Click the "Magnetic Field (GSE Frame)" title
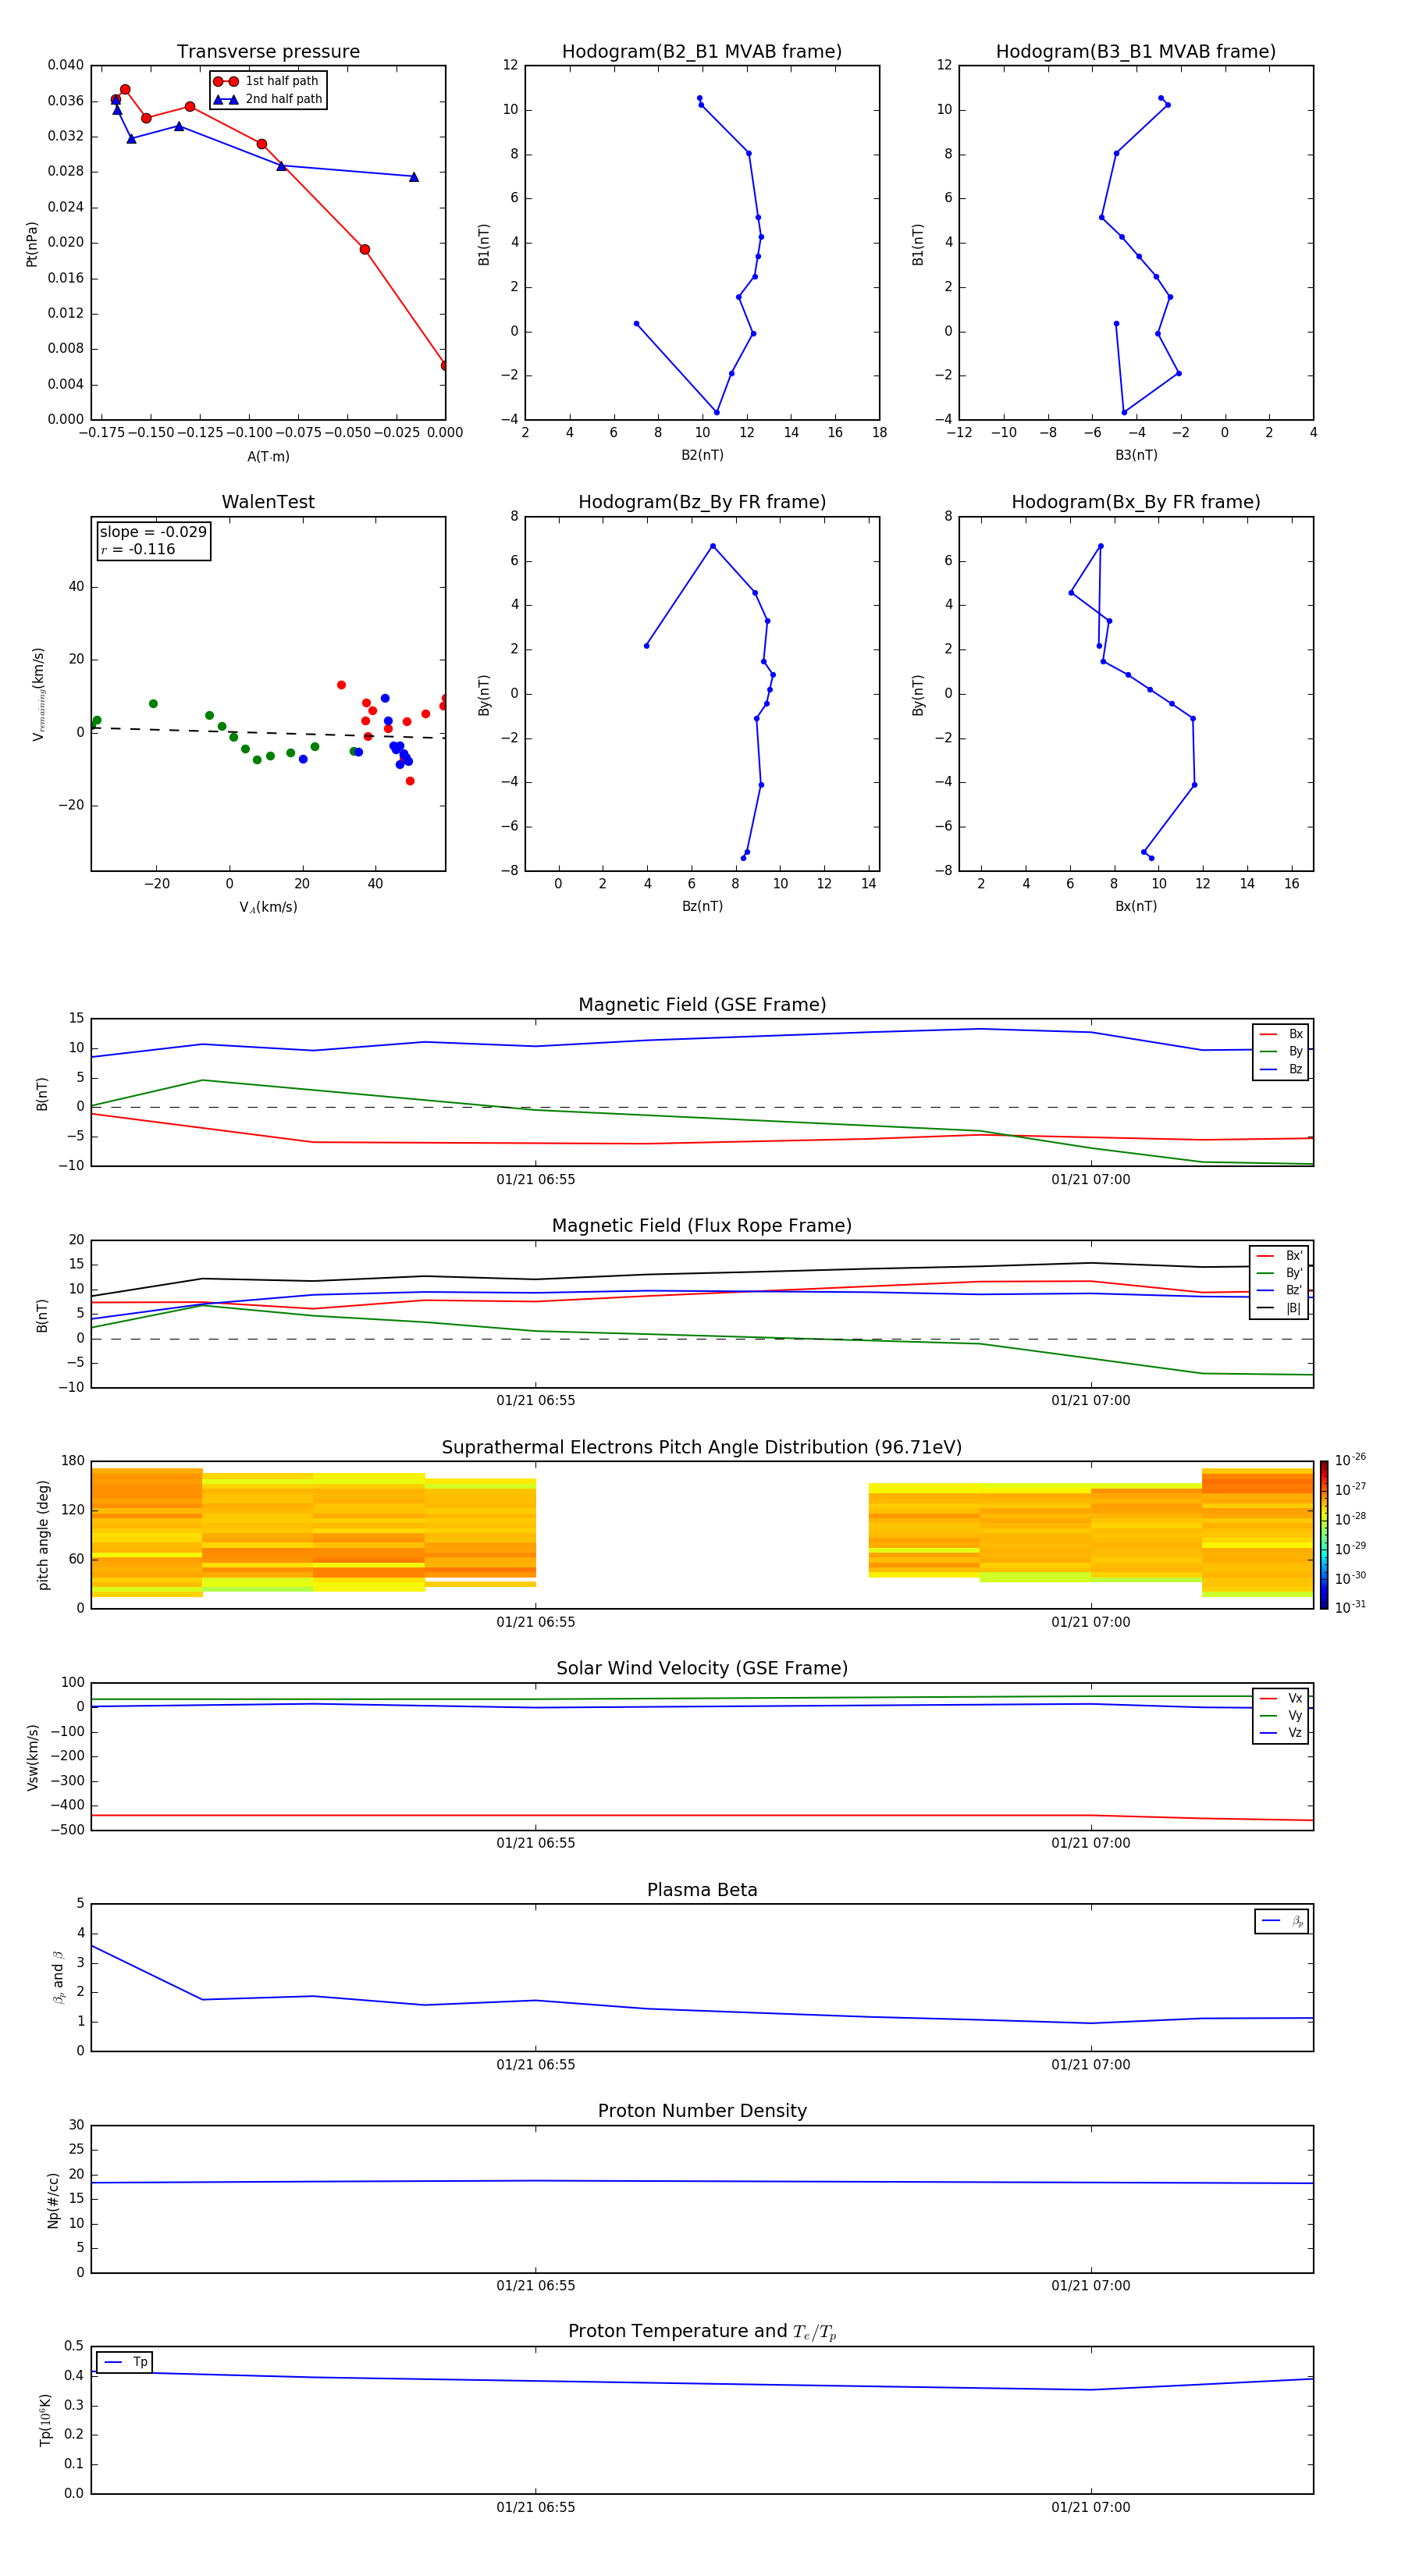The height and width of the screenshot is (2576, 1405). pos(702,1005)
